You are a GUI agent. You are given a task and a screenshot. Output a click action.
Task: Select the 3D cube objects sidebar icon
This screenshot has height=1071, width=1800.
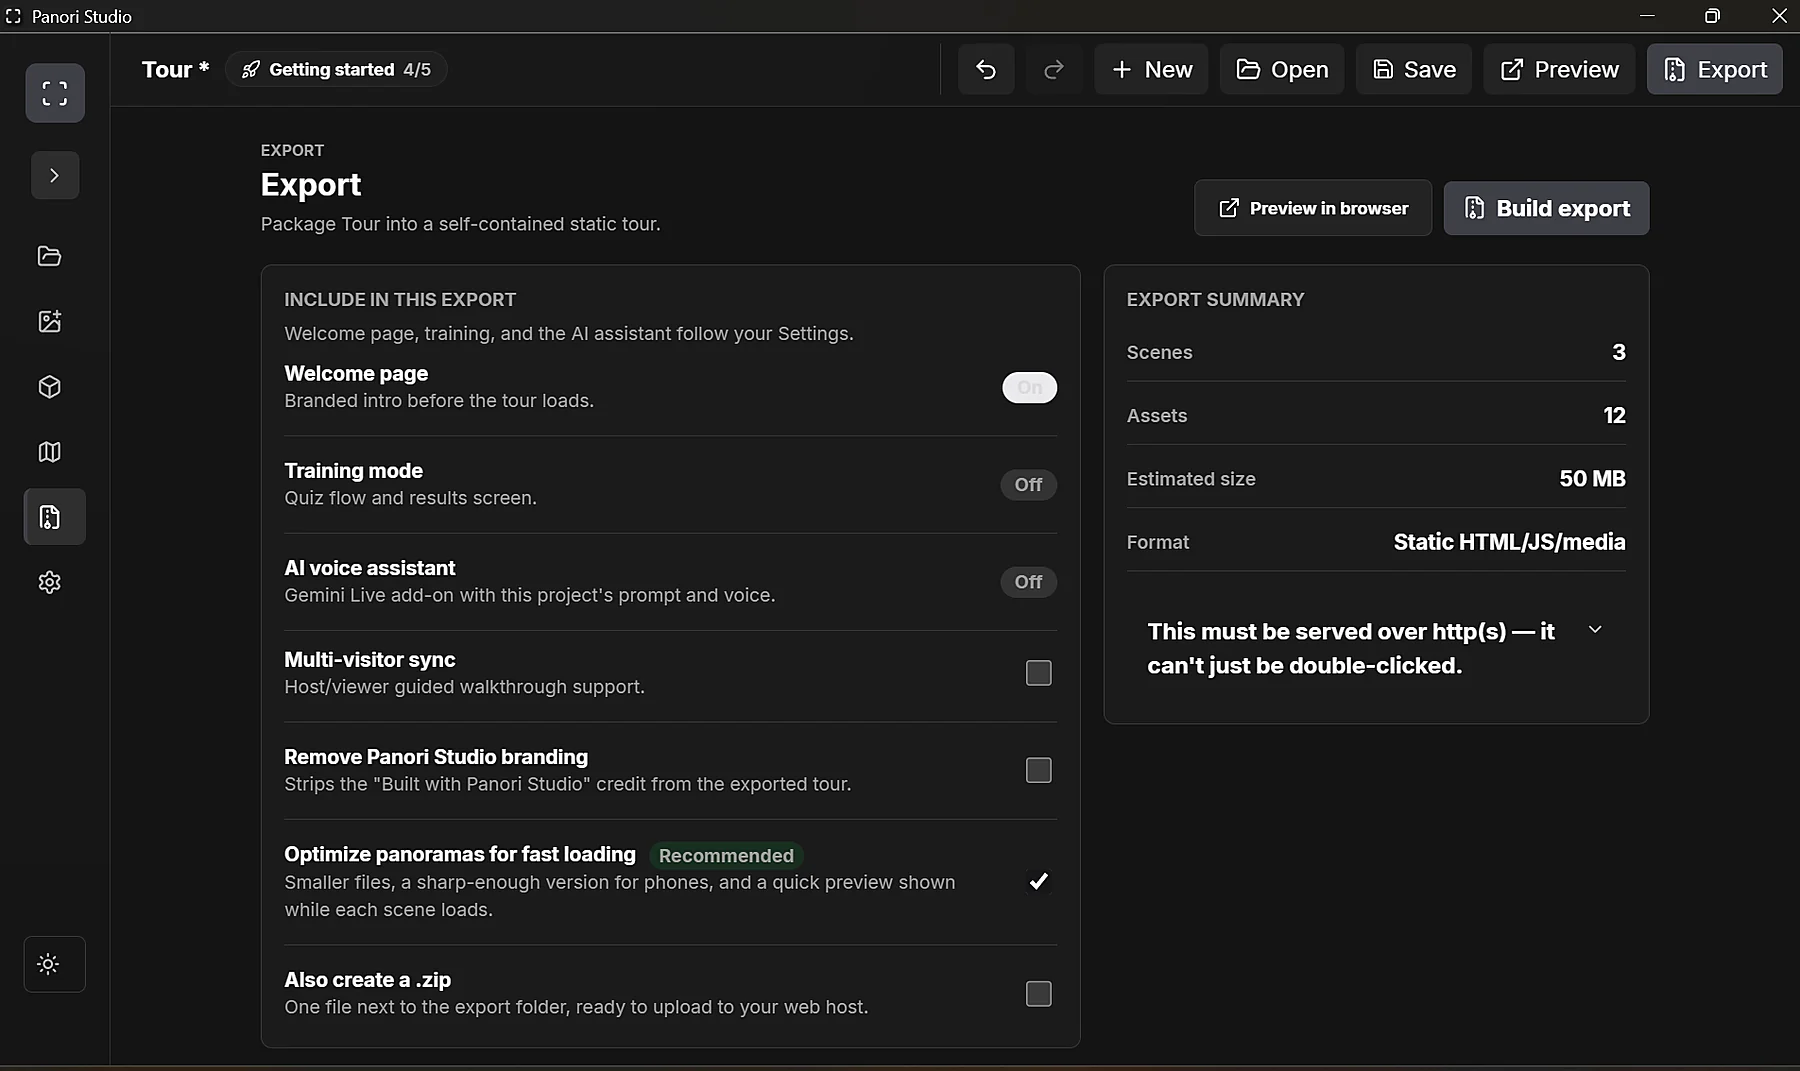tap(49, 387)
